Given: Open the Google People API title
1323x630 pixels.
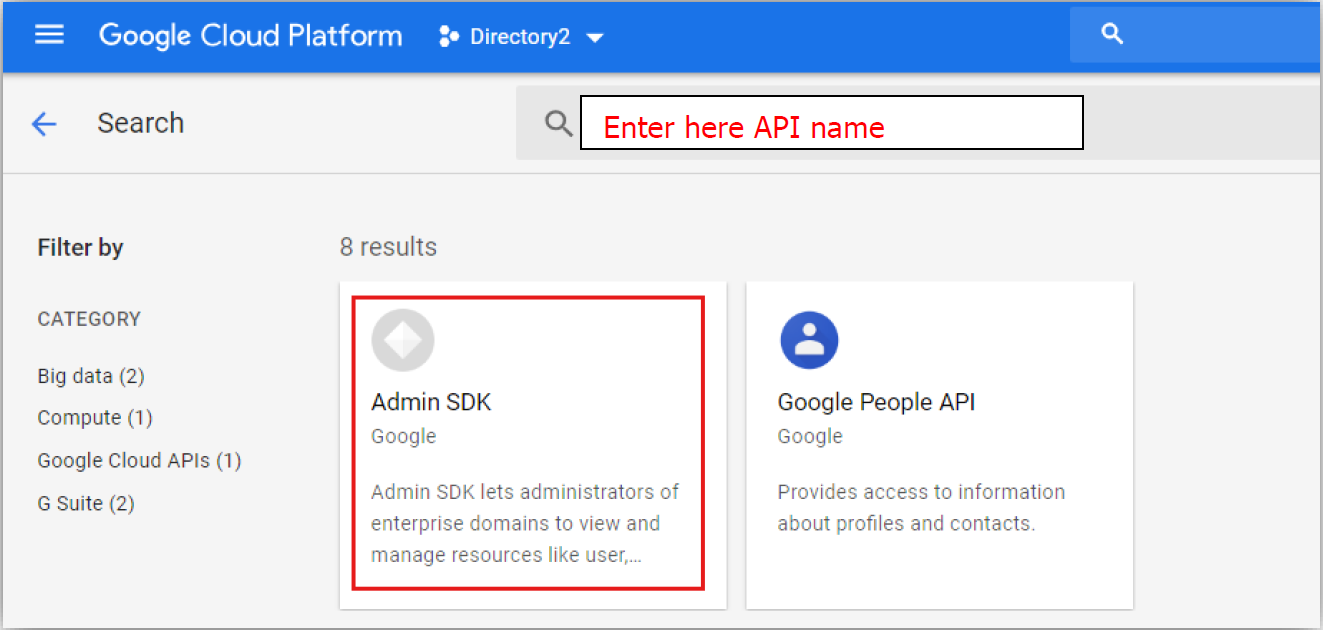Looking at the screenshot, I should (x=876, y=402).
